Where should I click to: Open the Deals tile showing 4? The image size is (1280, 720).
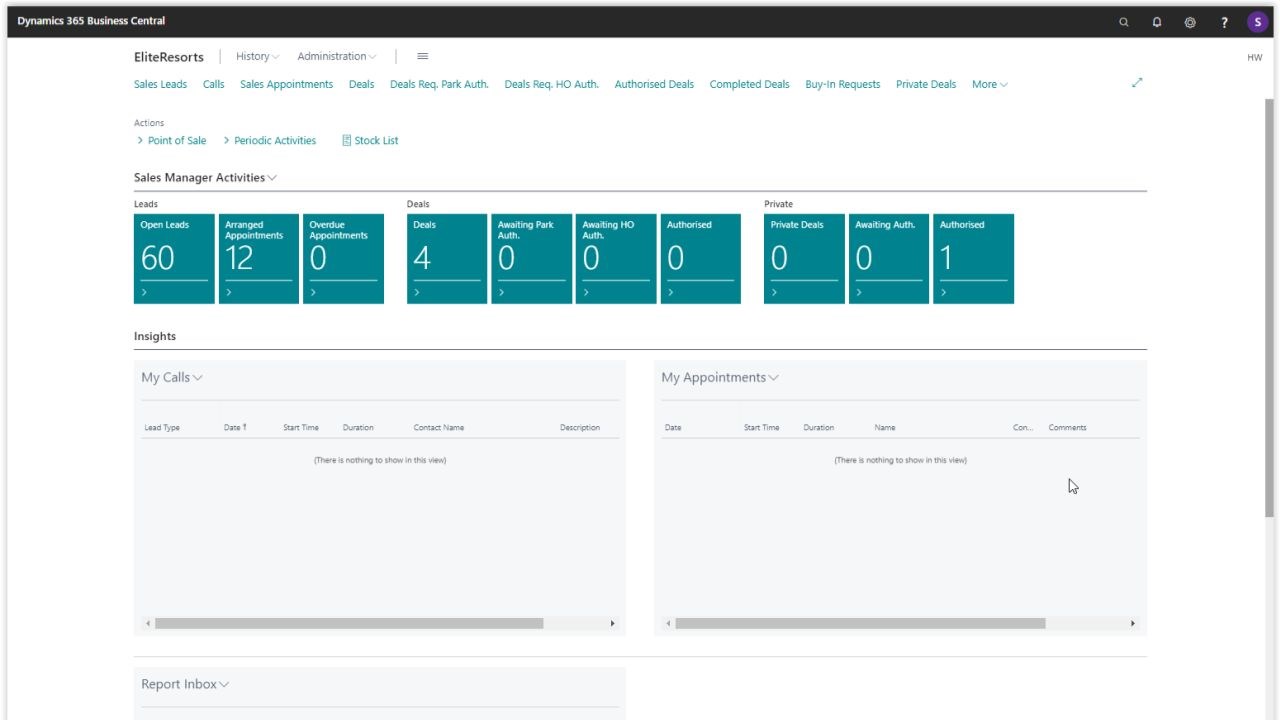pyautogui.click(x=447, y=259)
